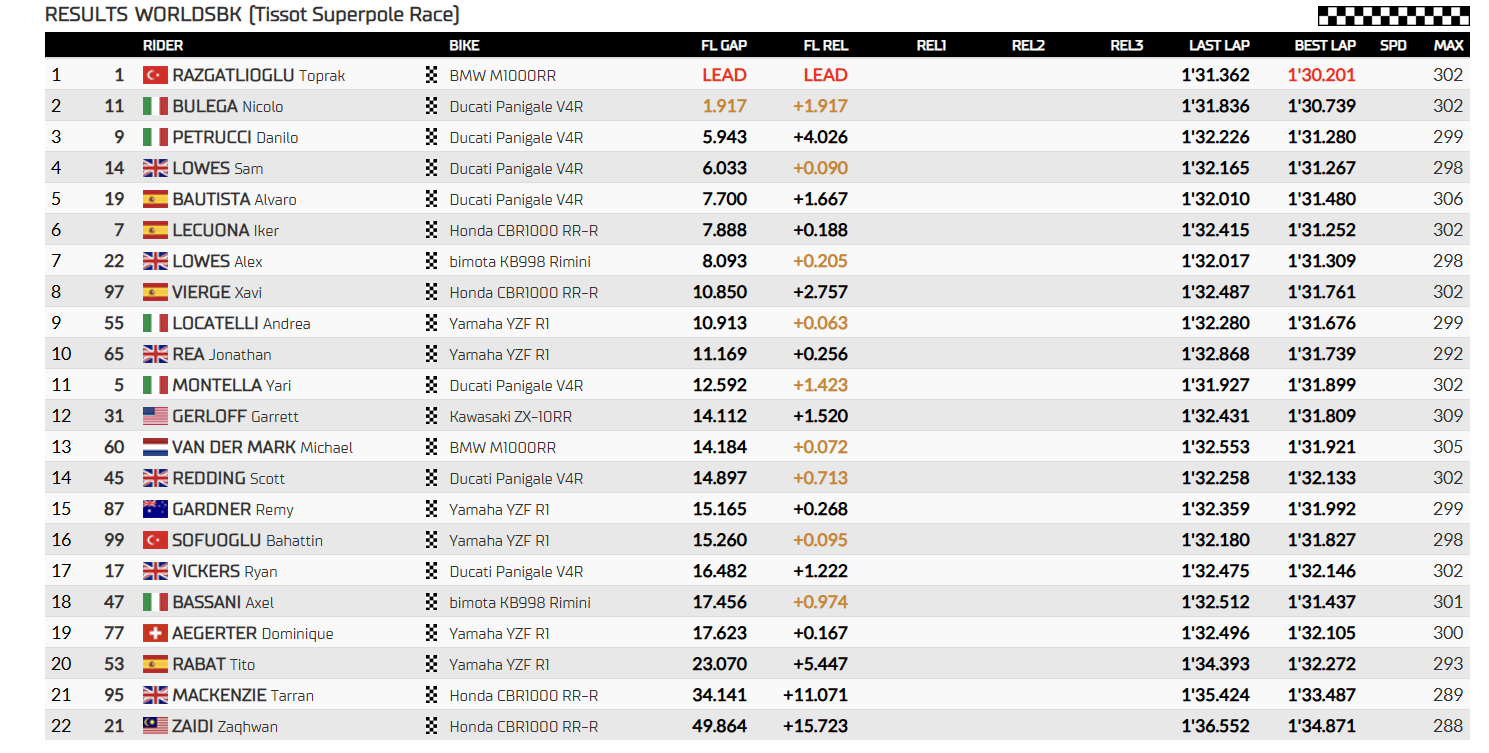The width and height of the screenshot is (1489, 753).
Task: Select rider name MACKENZIE Tarran
Action: pos(243,695)
